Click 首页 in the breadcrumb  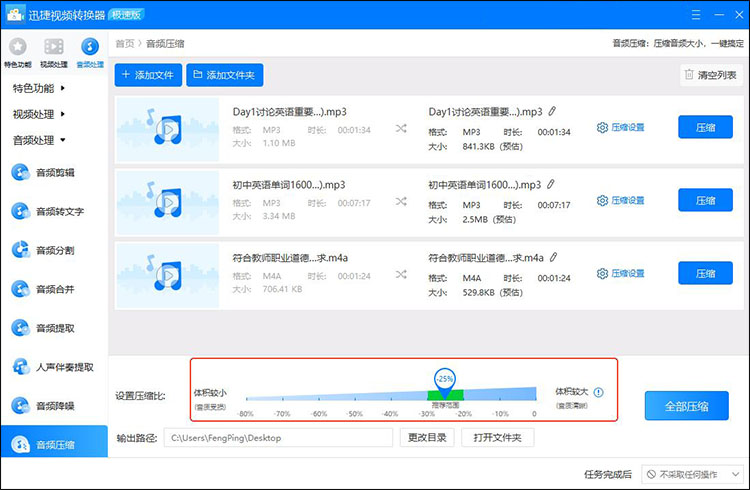[x=125, y=43]
